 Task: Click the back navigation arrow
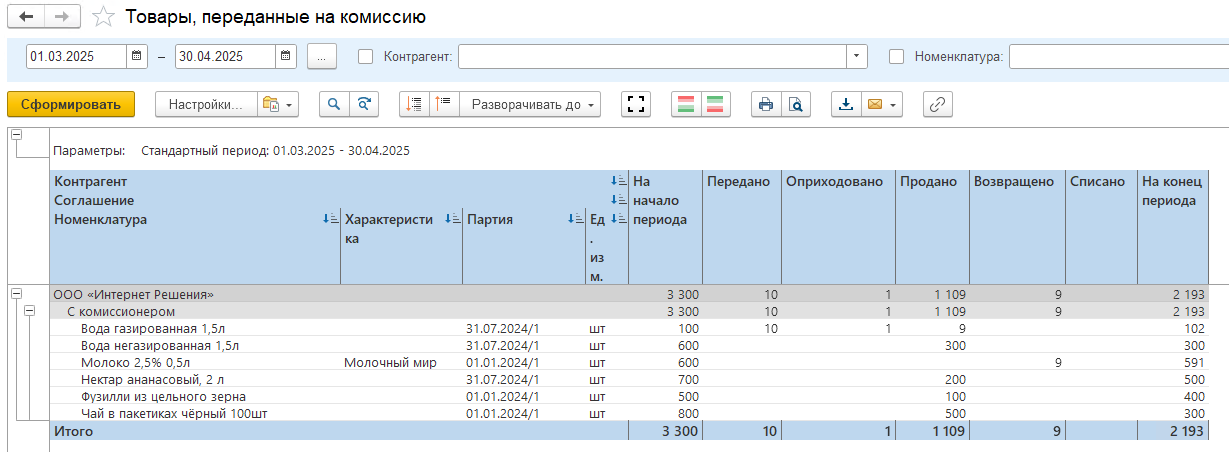point(26,17)
